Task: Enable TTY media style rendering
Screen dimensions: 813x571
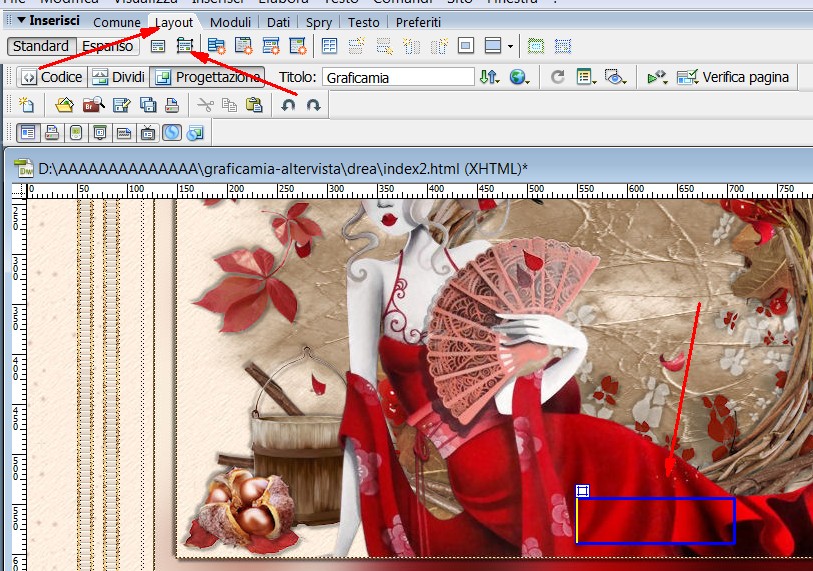Action: click(x=124, y=133)
